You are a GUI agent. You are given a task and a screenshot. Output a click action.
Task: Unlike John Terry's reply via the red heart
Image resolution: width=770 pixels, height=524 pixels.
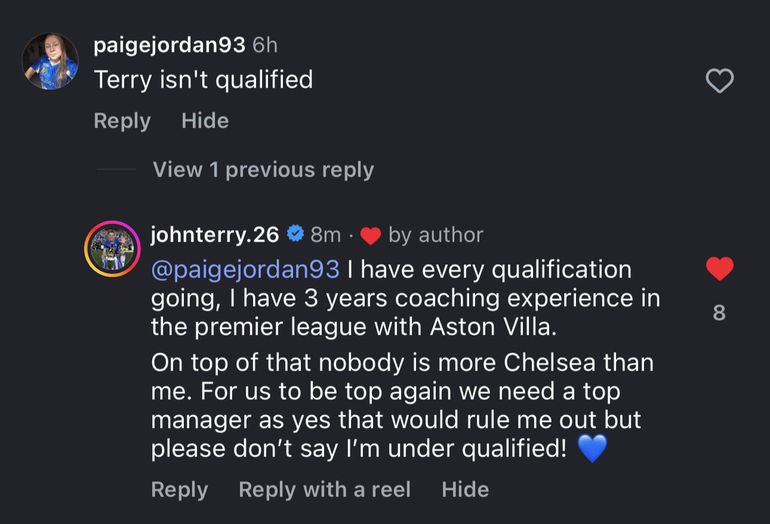click(x=720, y=268)
